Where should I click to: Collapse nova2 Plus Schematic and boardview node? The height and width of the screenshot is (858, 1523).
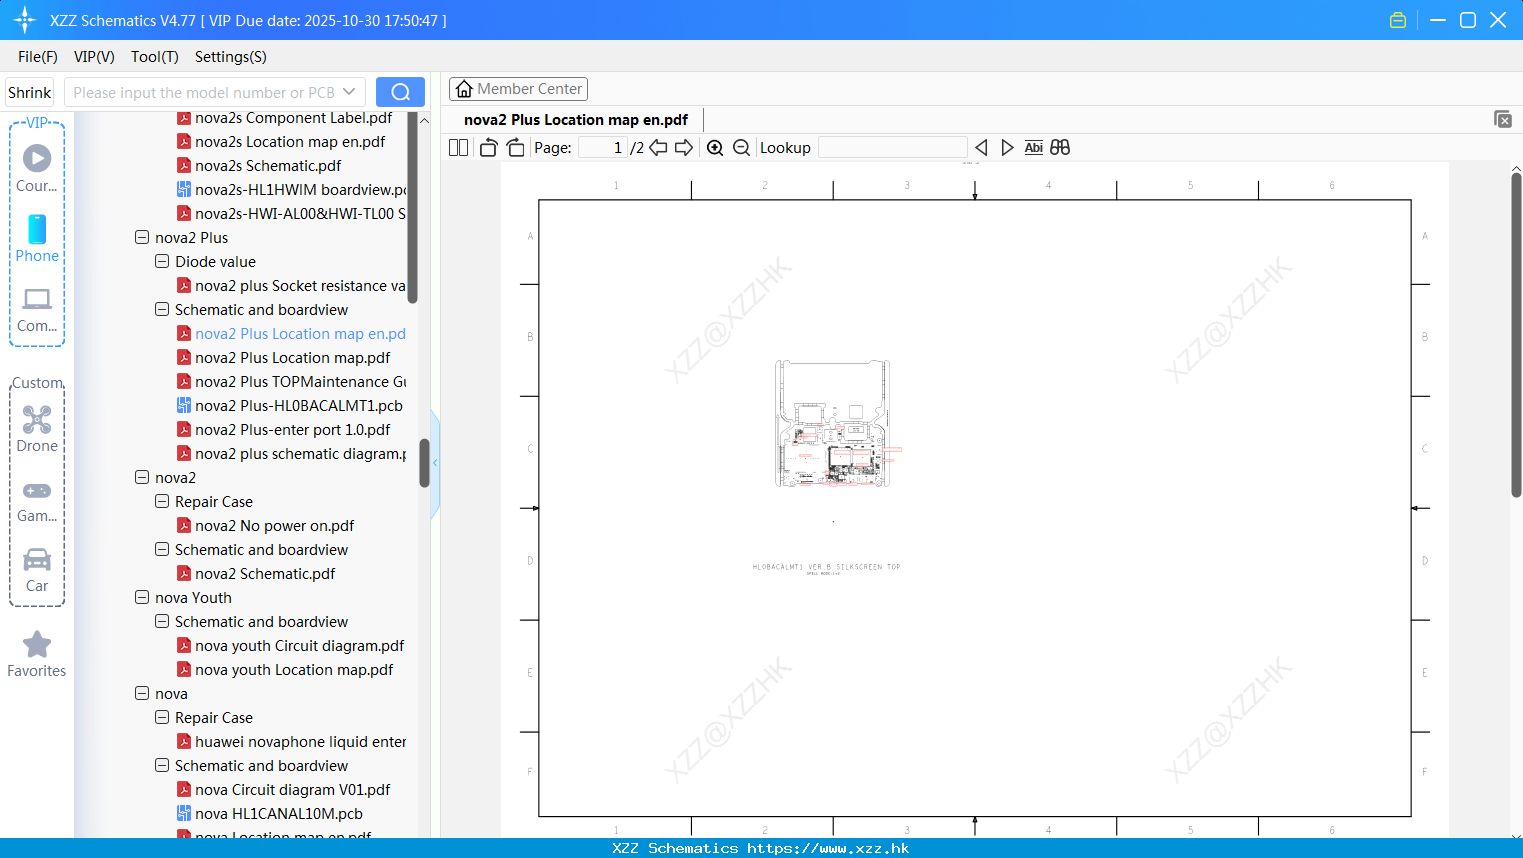tap(162, 310)
